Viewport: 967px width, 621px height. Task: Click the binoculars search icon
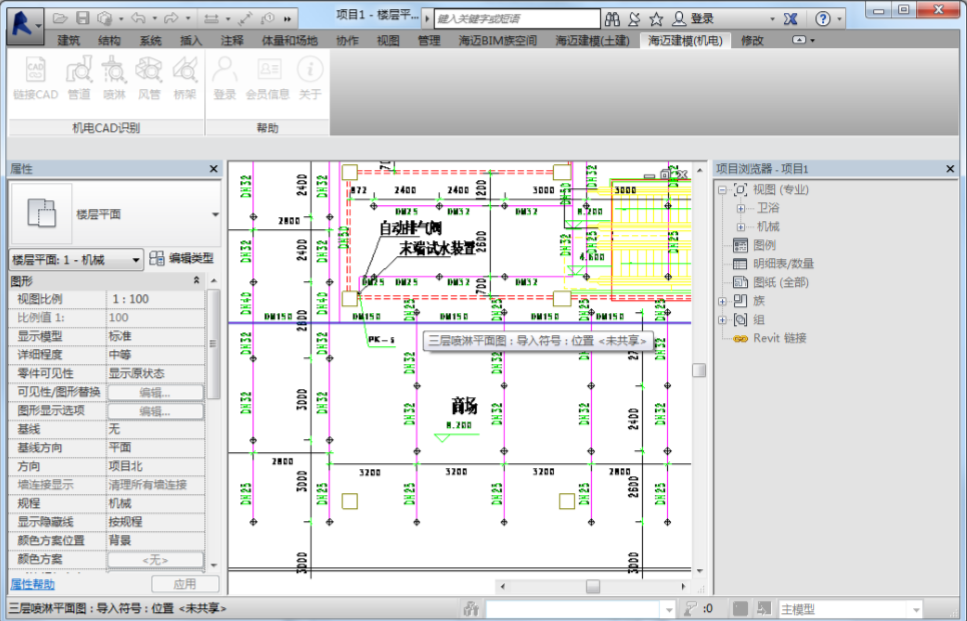pos(612,19)
